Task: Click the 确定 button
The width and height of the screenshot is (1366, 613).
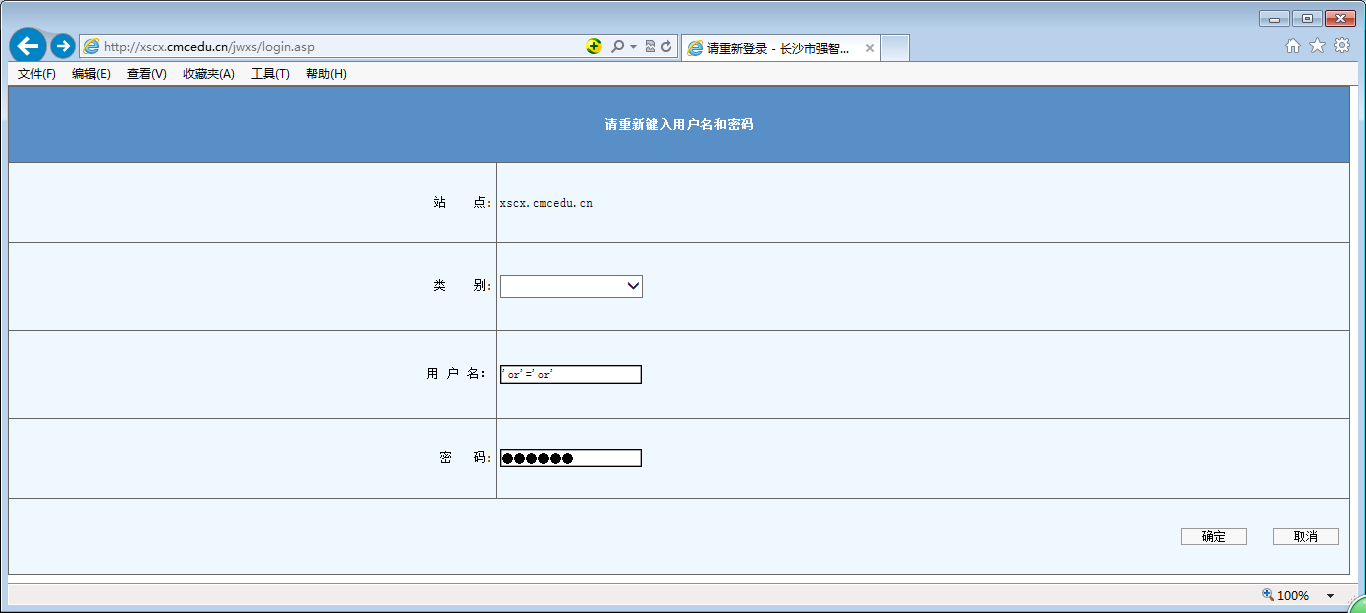Action: (x=1214, y=537)
